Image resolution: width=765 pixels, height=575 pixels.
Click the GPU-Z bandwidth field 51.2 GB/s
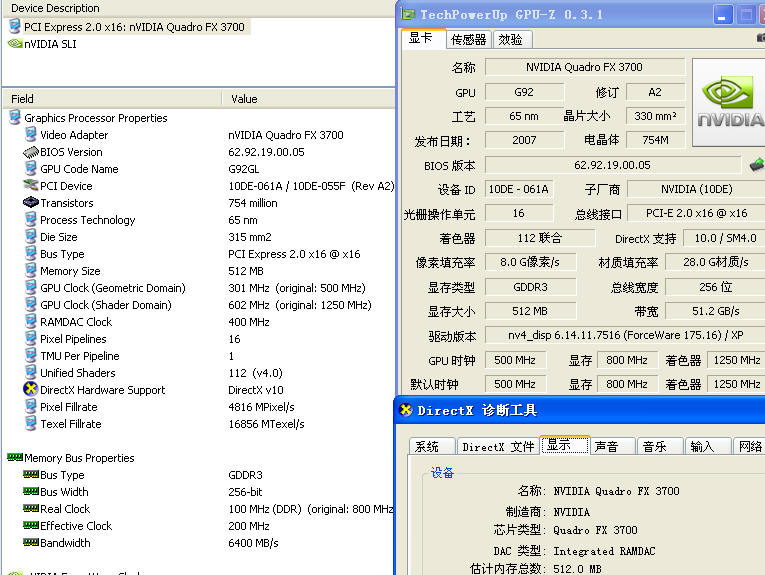(x=715, y=311)
